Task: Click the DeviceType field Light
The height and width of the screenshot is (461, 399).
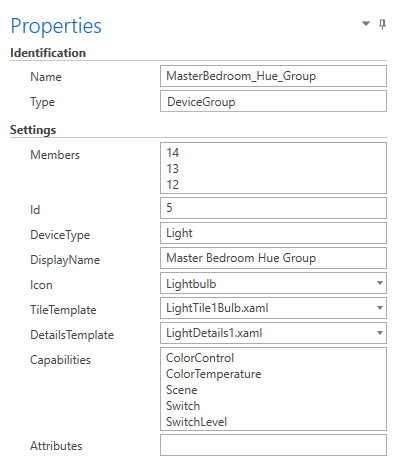Action: [x=273, y=233]
